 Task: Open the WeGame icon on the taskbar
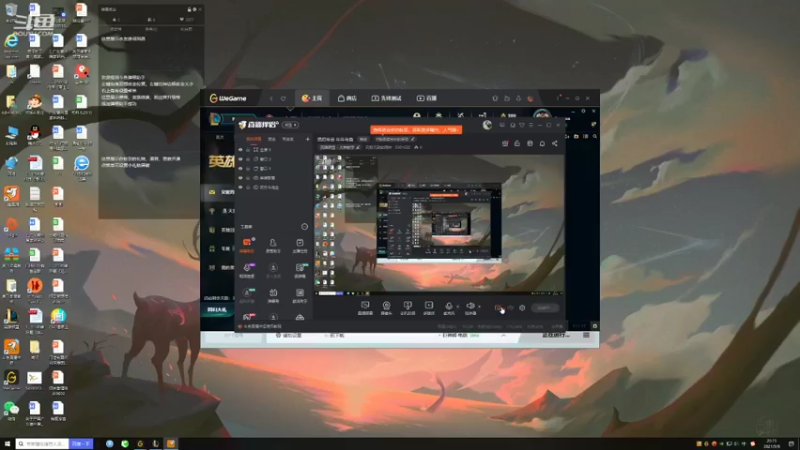pyautogui.click(x=140, y=444)
